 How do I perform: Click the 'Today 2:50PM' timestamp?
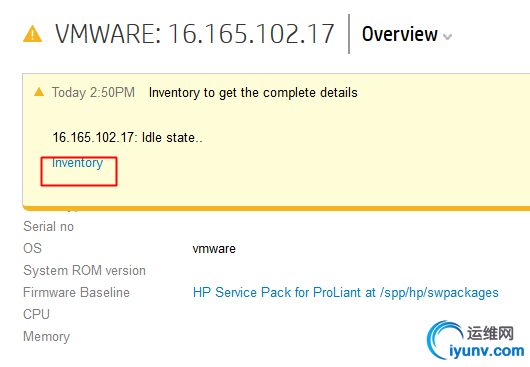point(93,93)
